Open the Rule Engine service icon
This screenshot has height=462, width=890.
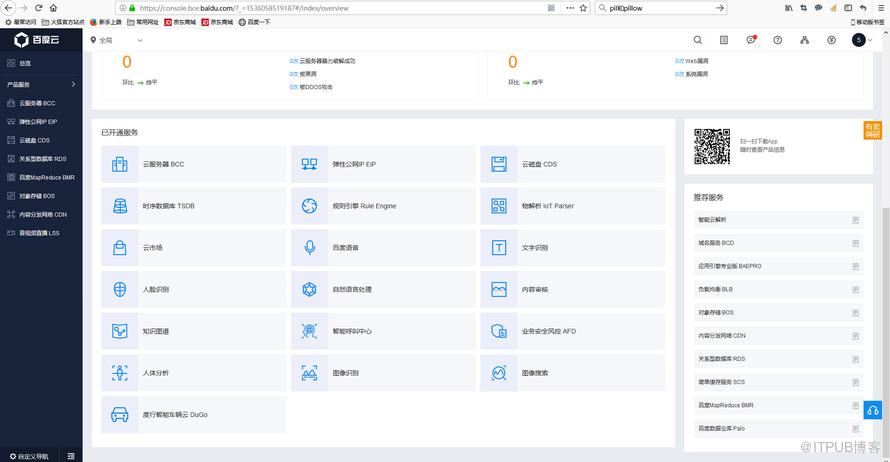(309, 206)
